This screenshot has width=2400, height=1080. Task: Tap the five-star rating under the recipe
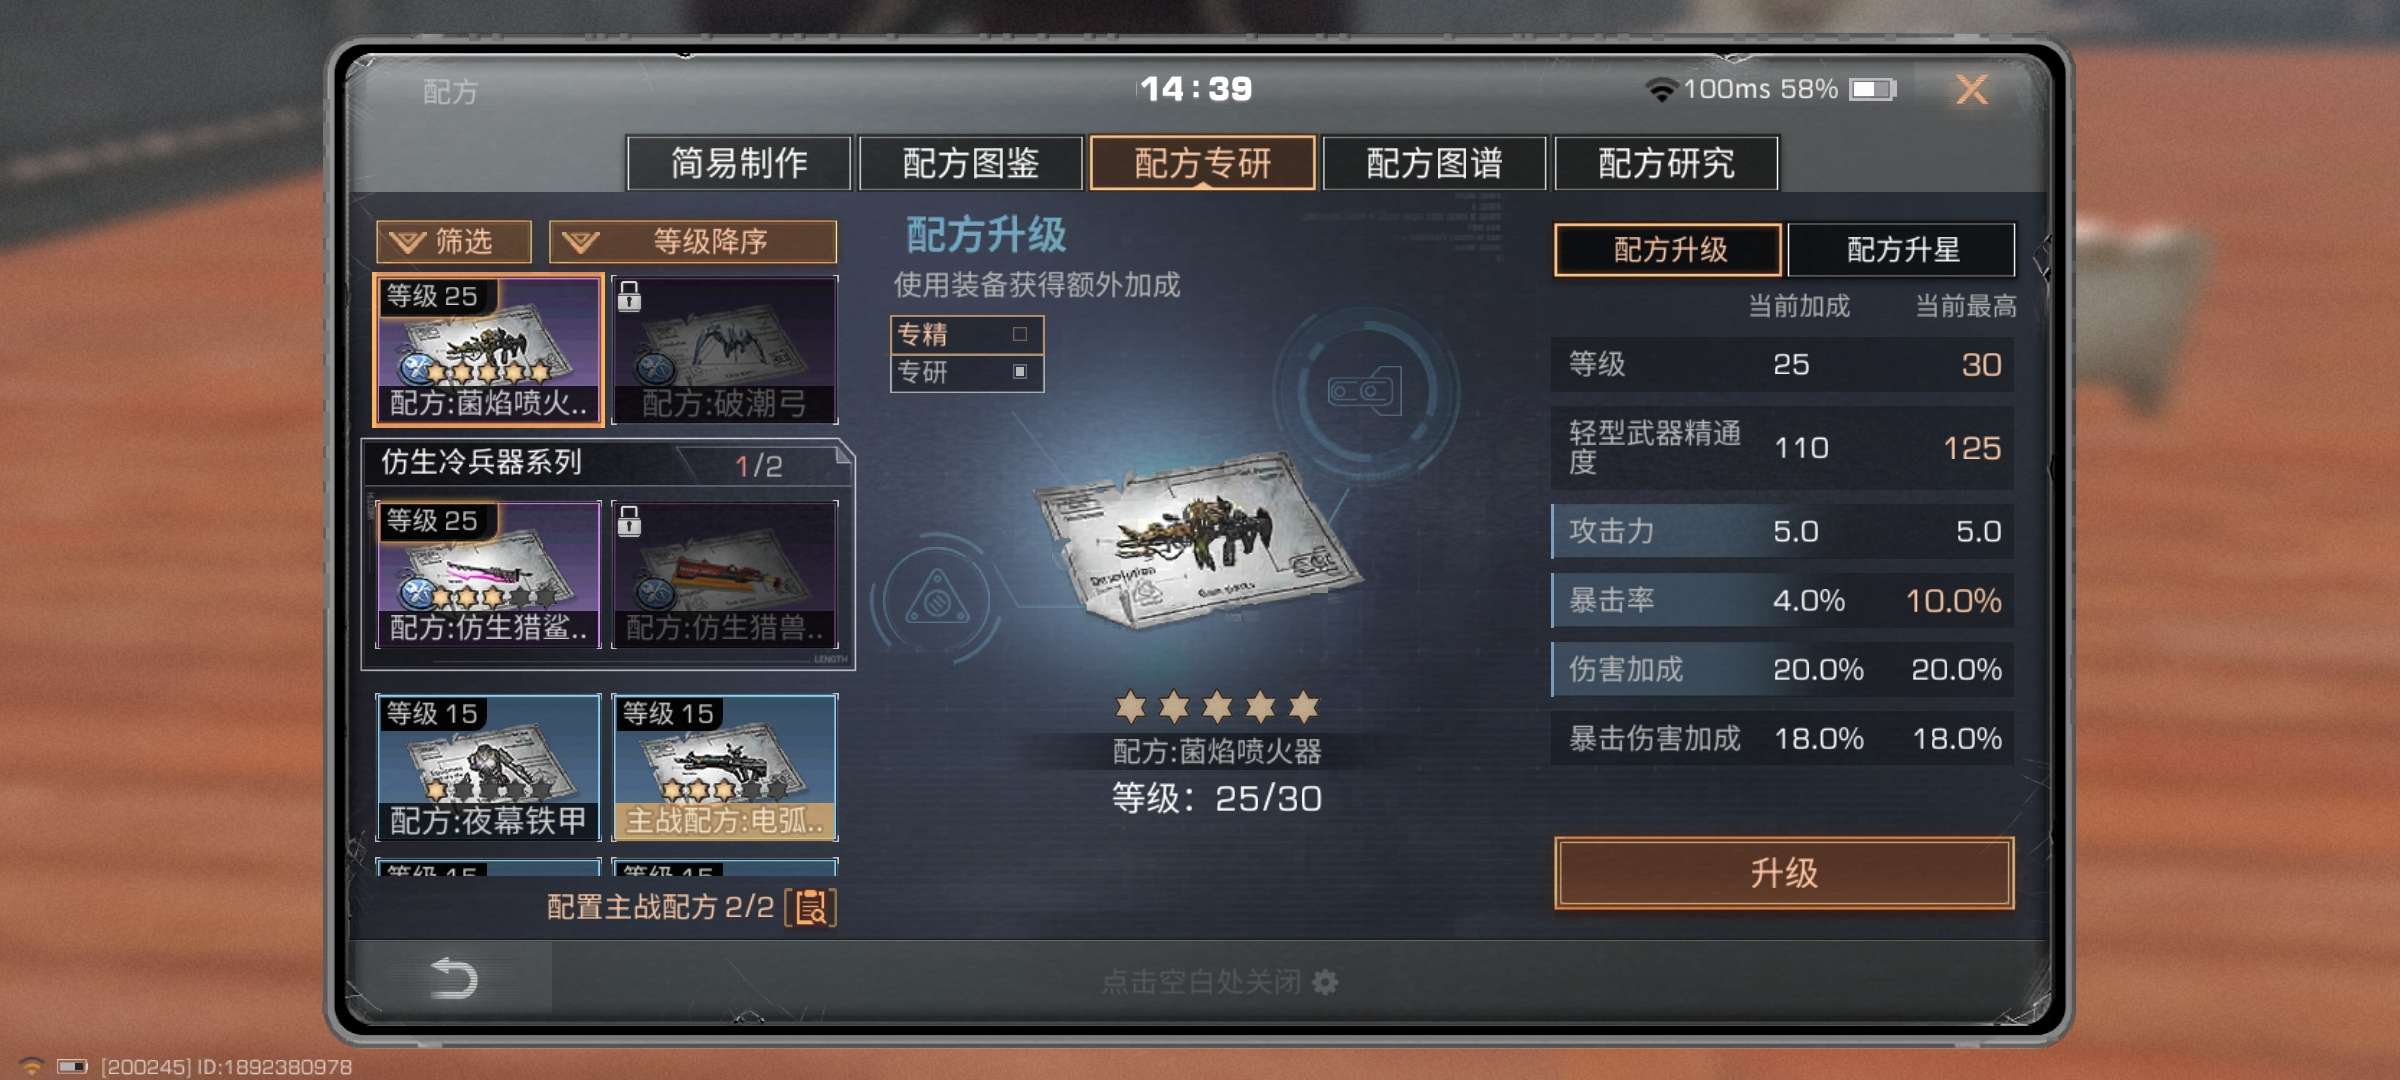click(x=1217, y=707)
